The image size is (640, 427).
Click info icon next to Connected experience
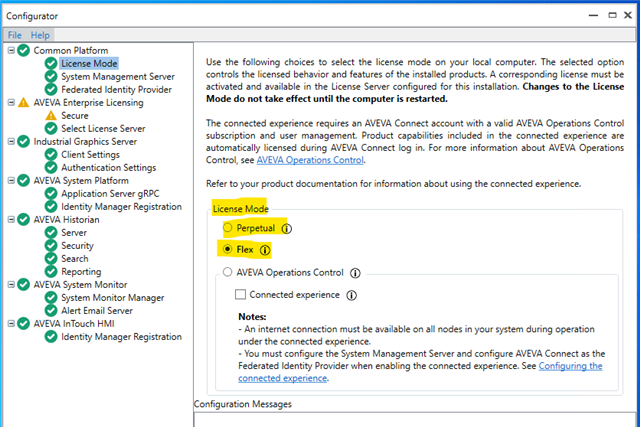(351, 295)
